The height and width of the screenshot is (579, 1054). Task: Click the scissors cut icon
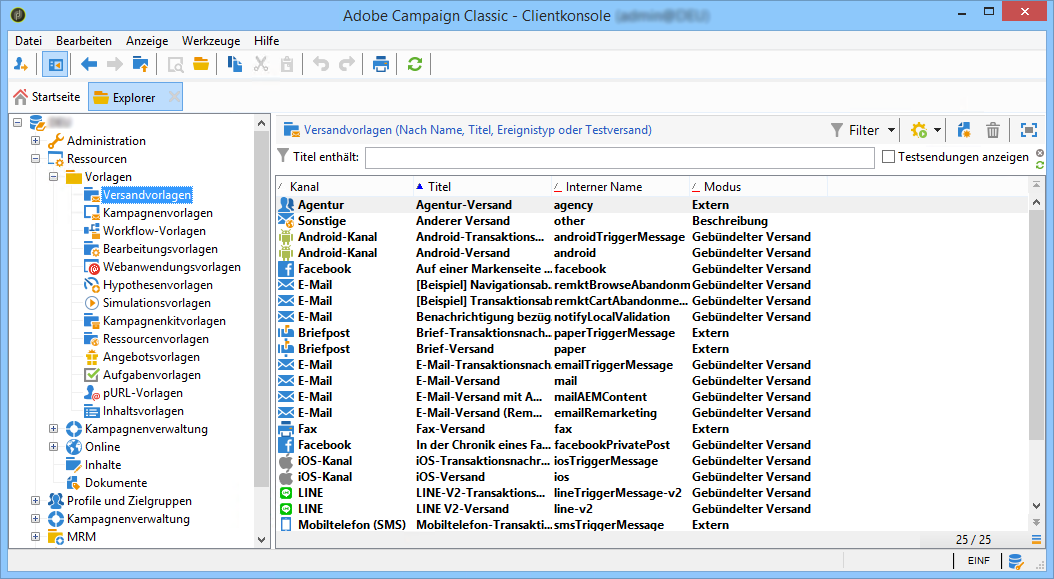[261, 65]
